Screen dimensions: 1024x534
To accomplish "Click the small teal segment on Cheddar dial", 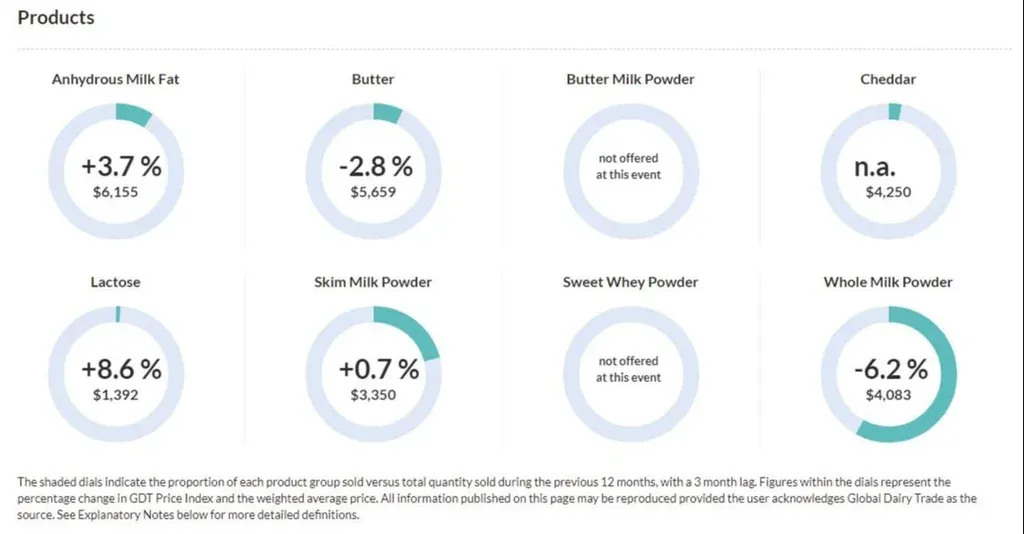I will pyautogui.click(x=895, y=112).
